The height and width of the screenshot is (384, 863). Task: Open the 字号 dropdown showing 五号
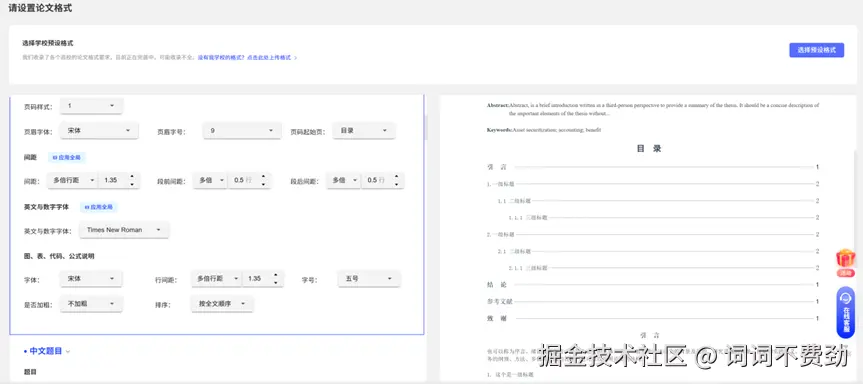[x=369, y=279]
